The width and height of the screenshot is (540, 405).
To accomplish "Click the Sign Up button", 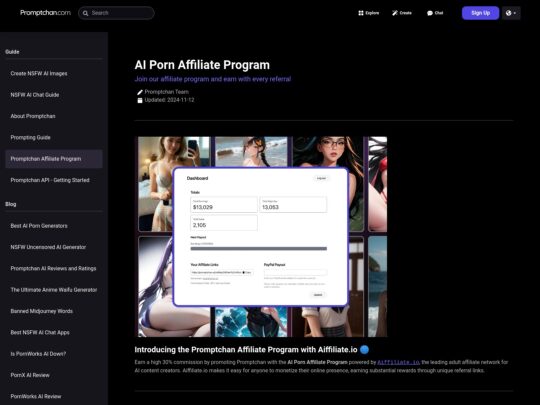I will click(480, 13).
